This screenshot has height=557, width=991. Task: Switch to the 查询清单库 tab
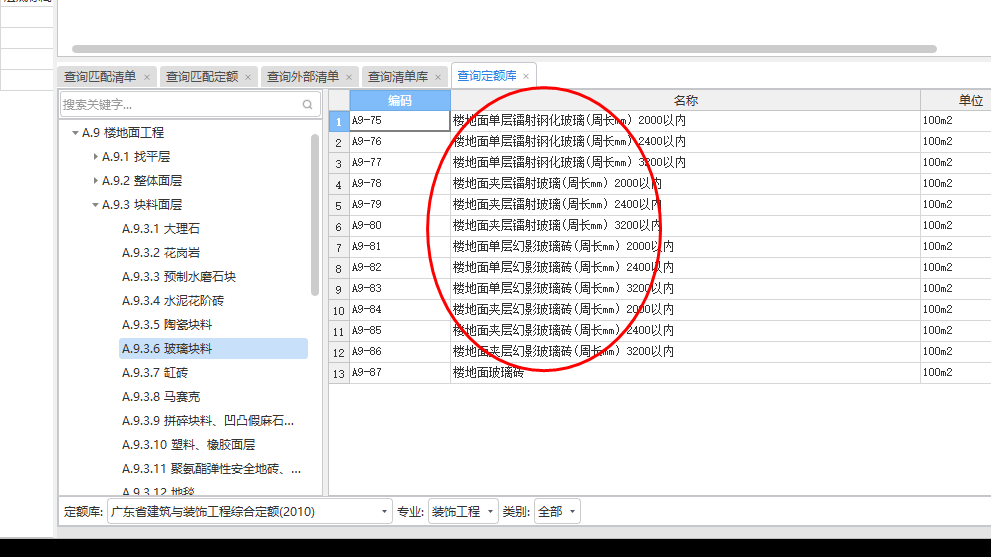coord(398,77)
